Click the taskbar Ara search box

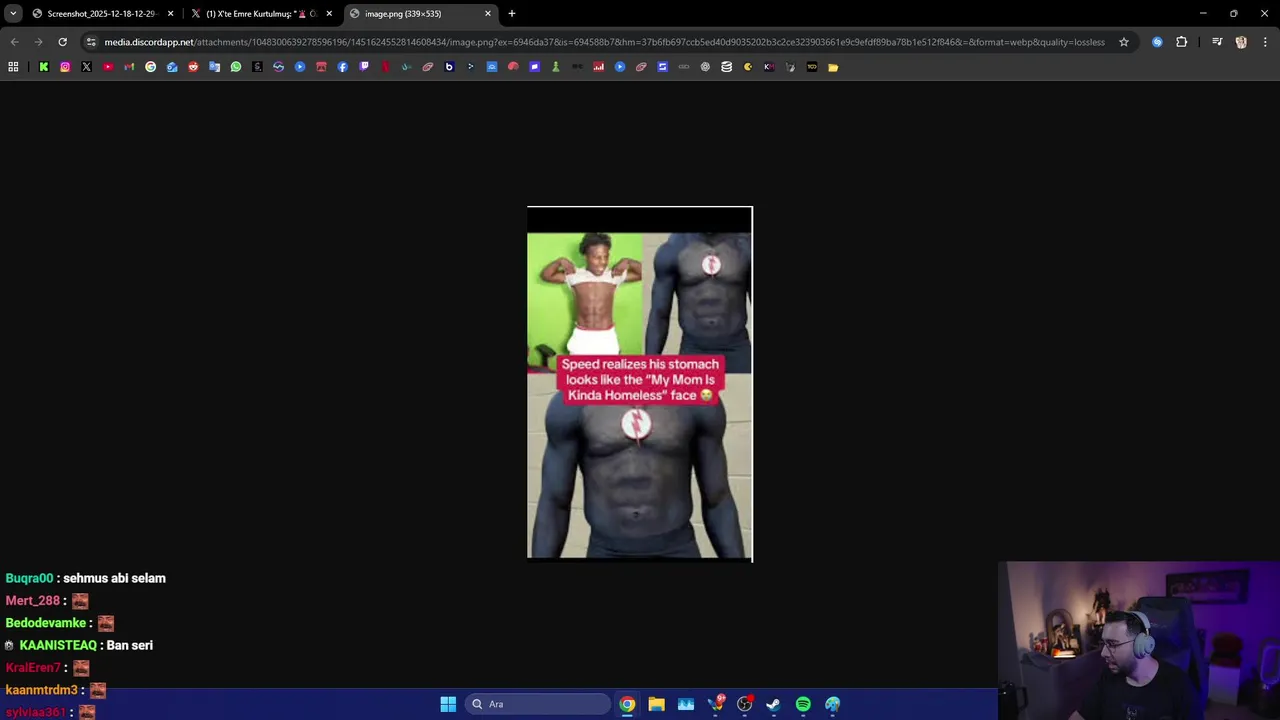point(538,704)
